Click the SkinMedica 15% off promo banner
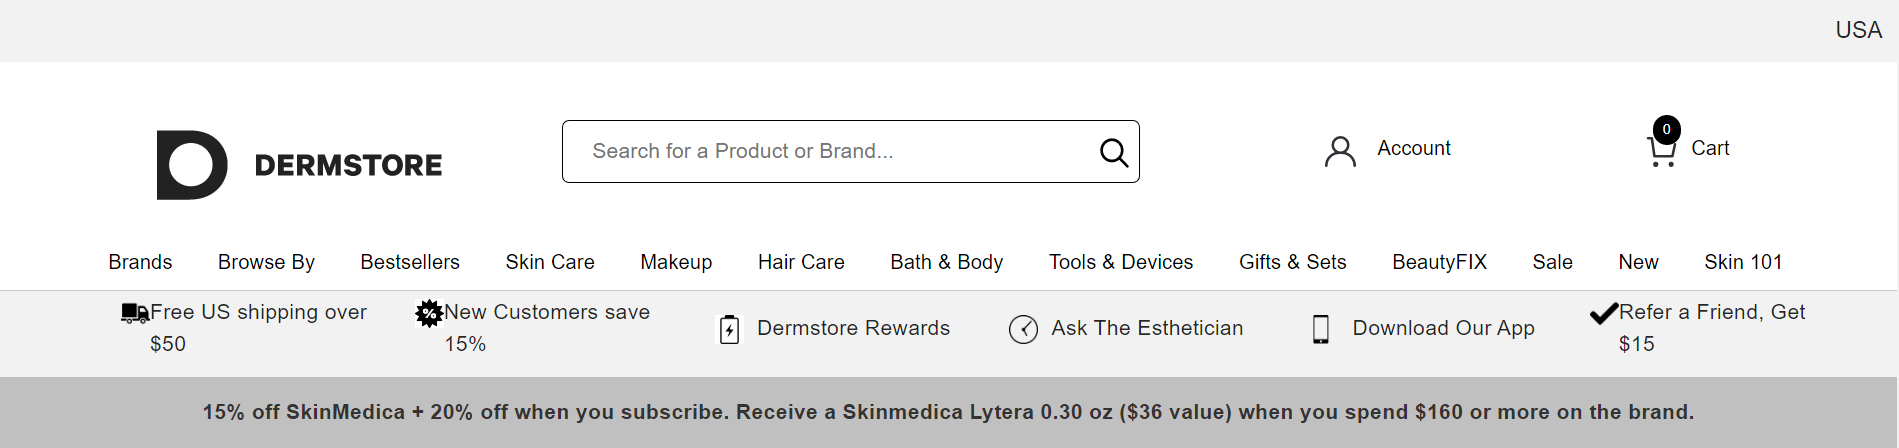 [x=948, y=412]
